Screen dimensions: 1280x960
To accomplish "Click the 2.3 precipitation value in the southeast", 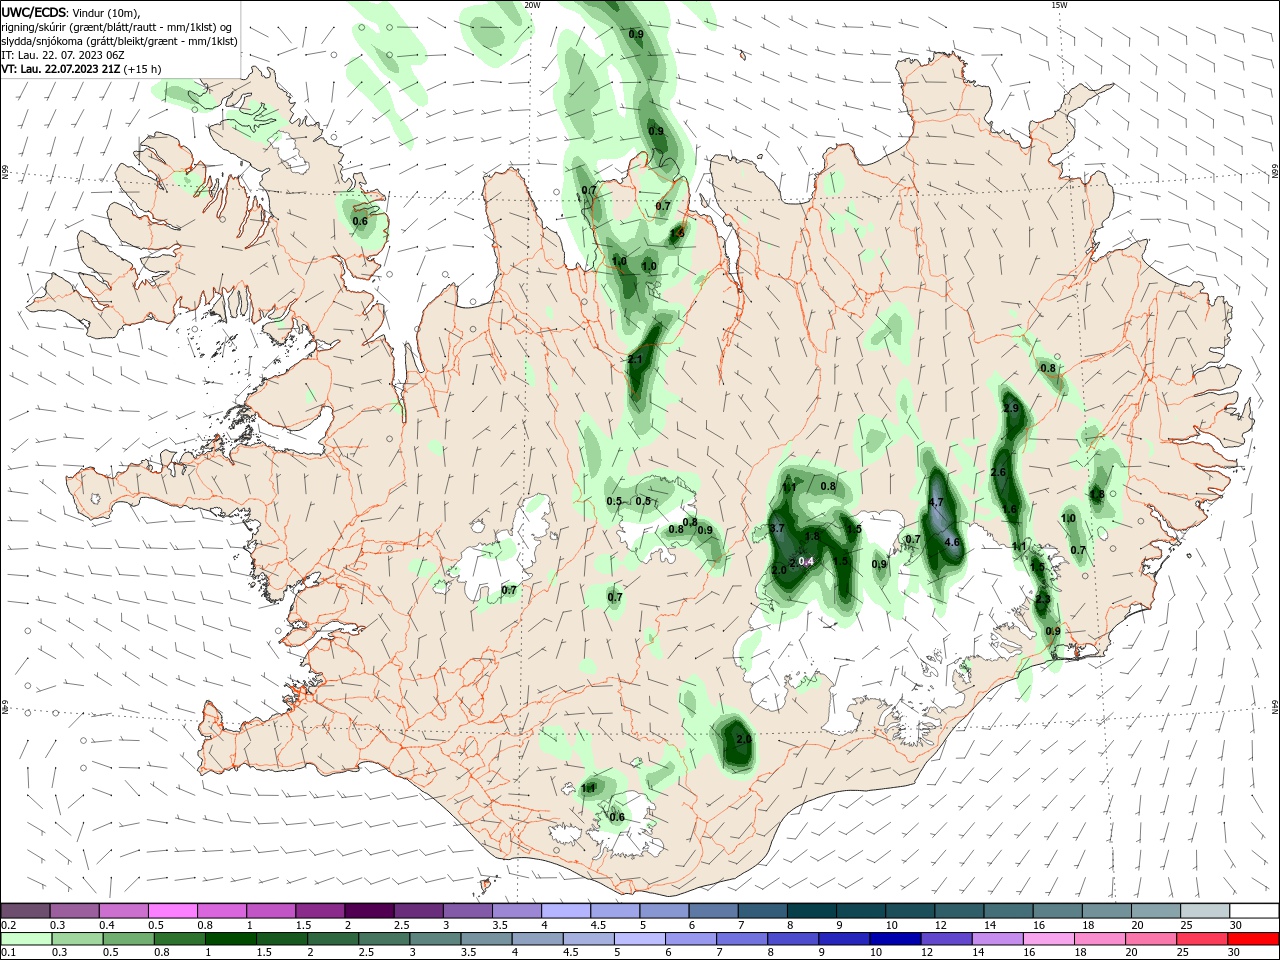I will 1043,599.
